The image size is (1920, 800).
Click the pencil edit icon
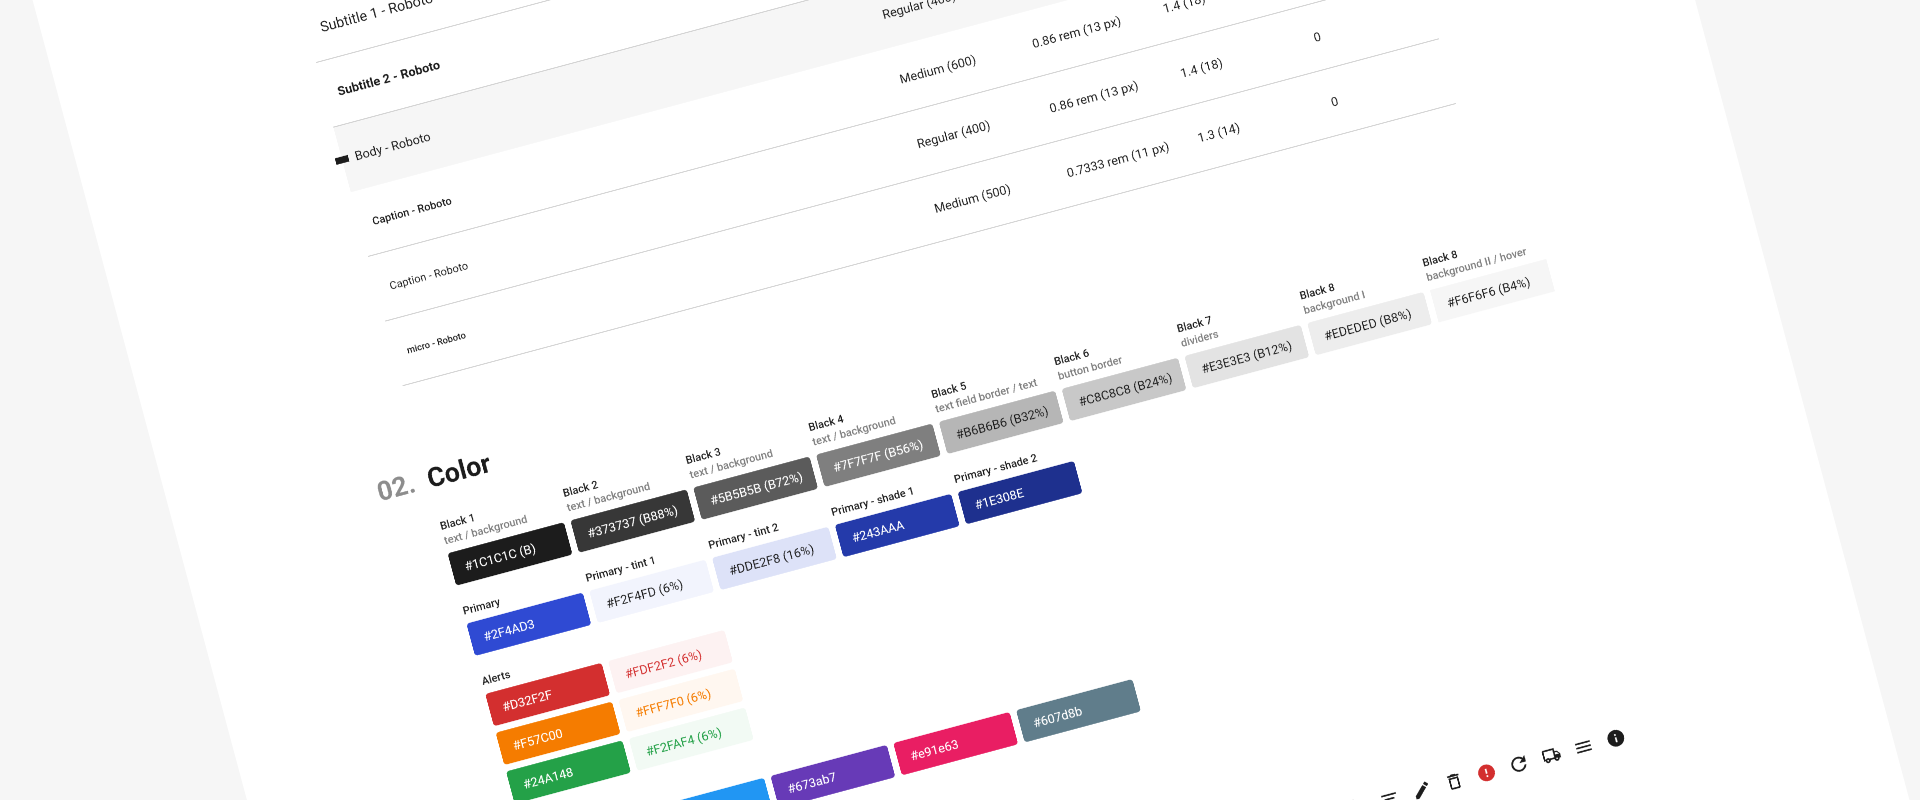click(1421, 790)
